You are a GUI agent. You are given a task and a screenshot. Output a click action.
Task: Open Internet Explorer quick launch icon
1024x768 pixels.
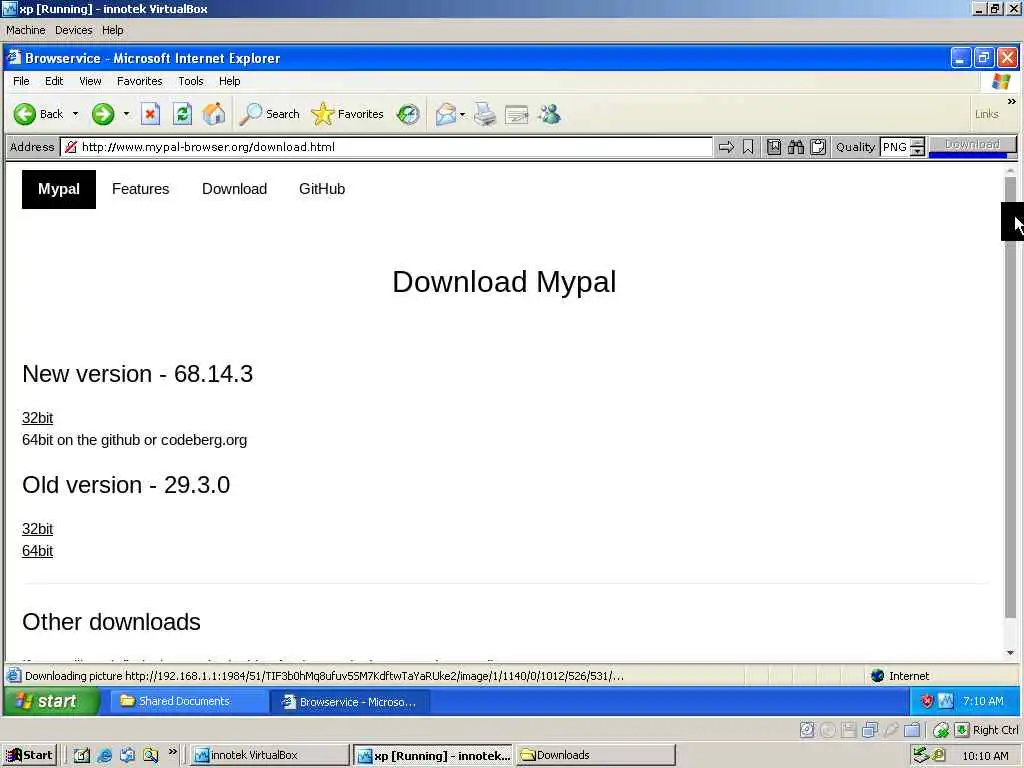coord(104,756)
